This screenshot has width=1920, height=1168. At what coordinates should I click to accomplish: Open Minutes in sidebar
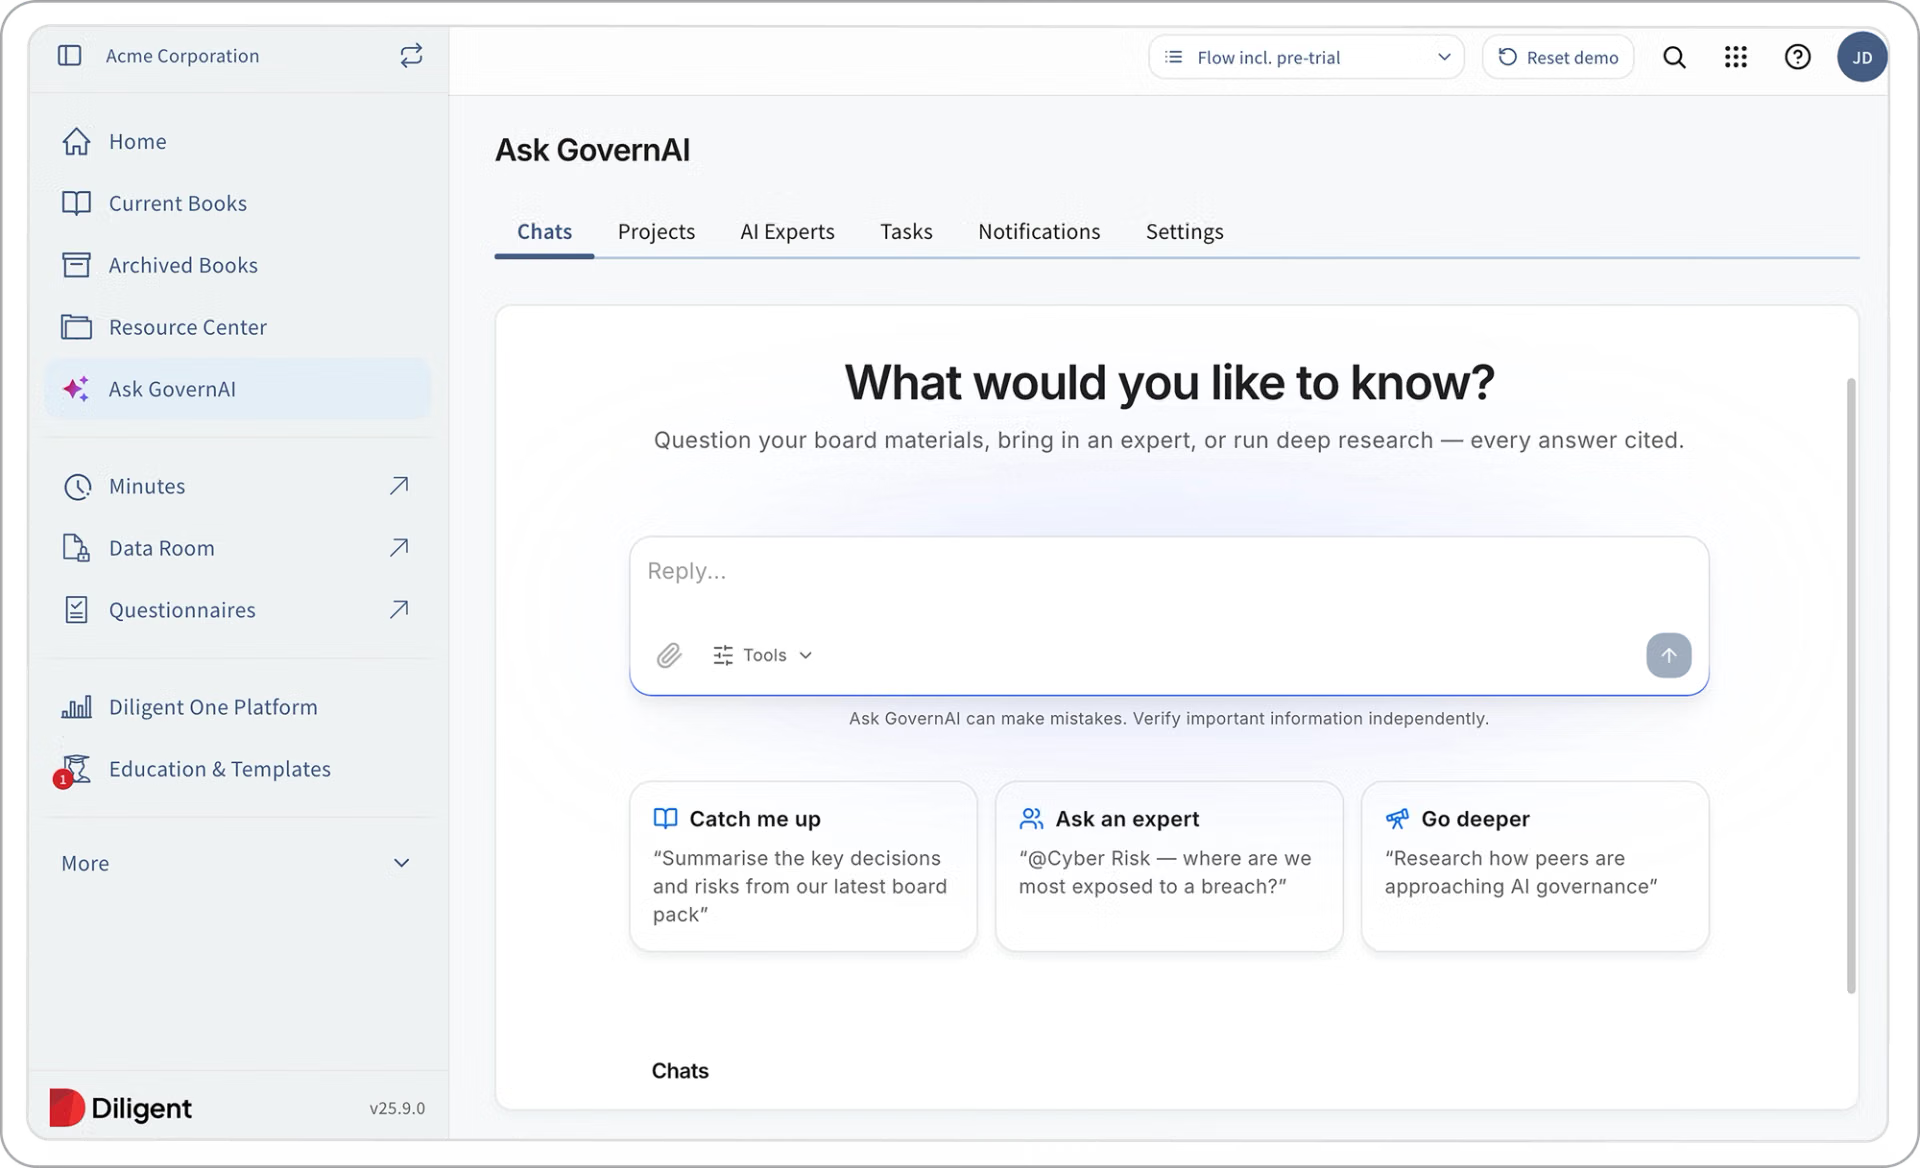238,487
